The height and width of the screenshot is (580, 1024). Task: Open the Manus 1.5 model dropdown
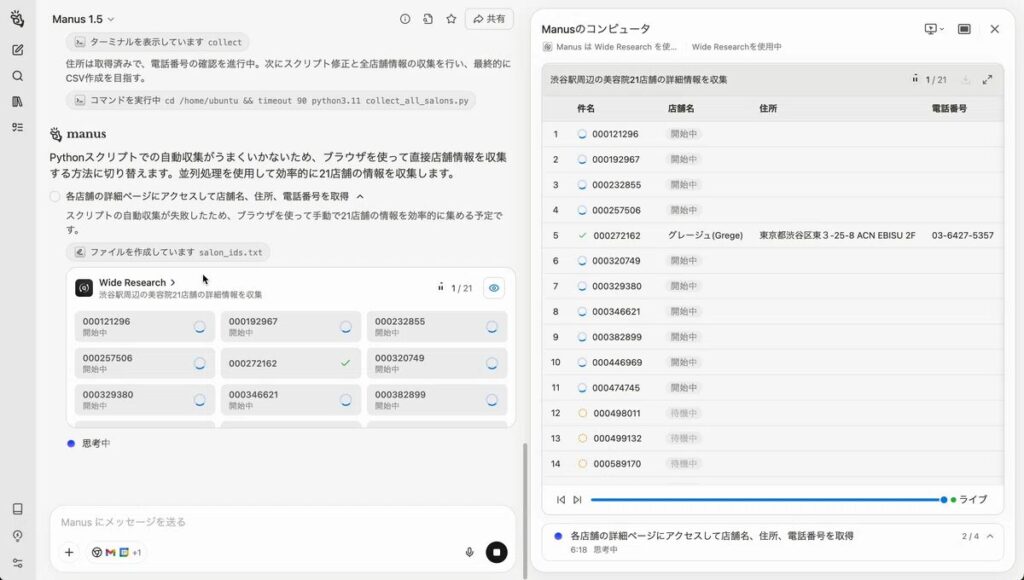tap(84, 19)
